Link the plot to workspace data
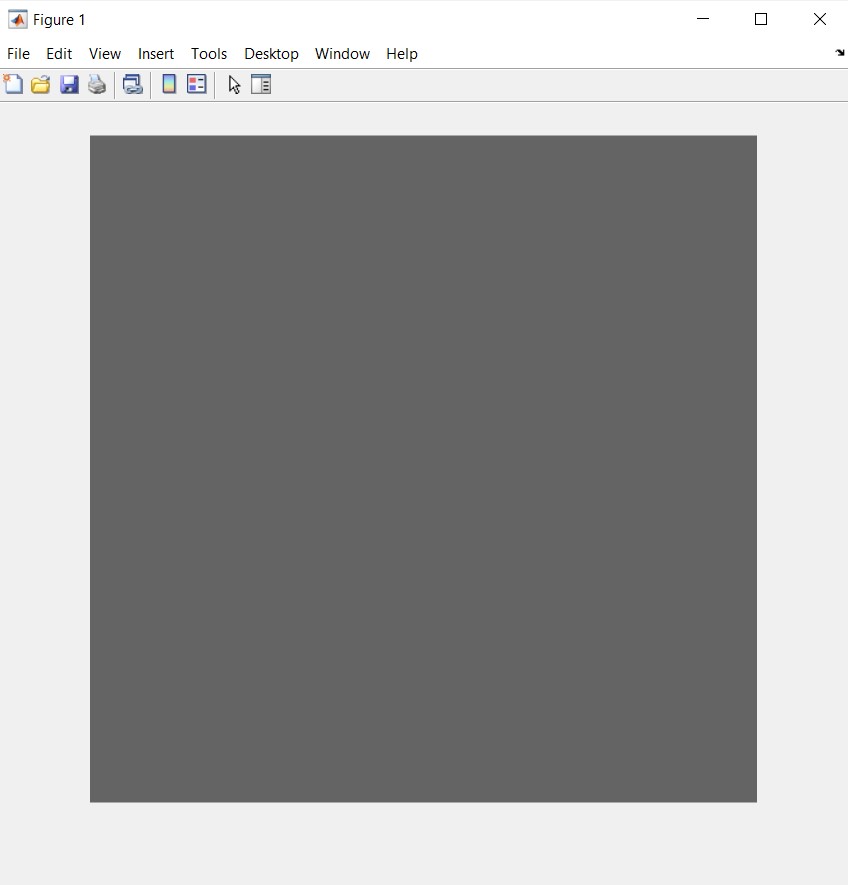Image resolution: width=848 pixels, height=885 pixels. [132, 84]
